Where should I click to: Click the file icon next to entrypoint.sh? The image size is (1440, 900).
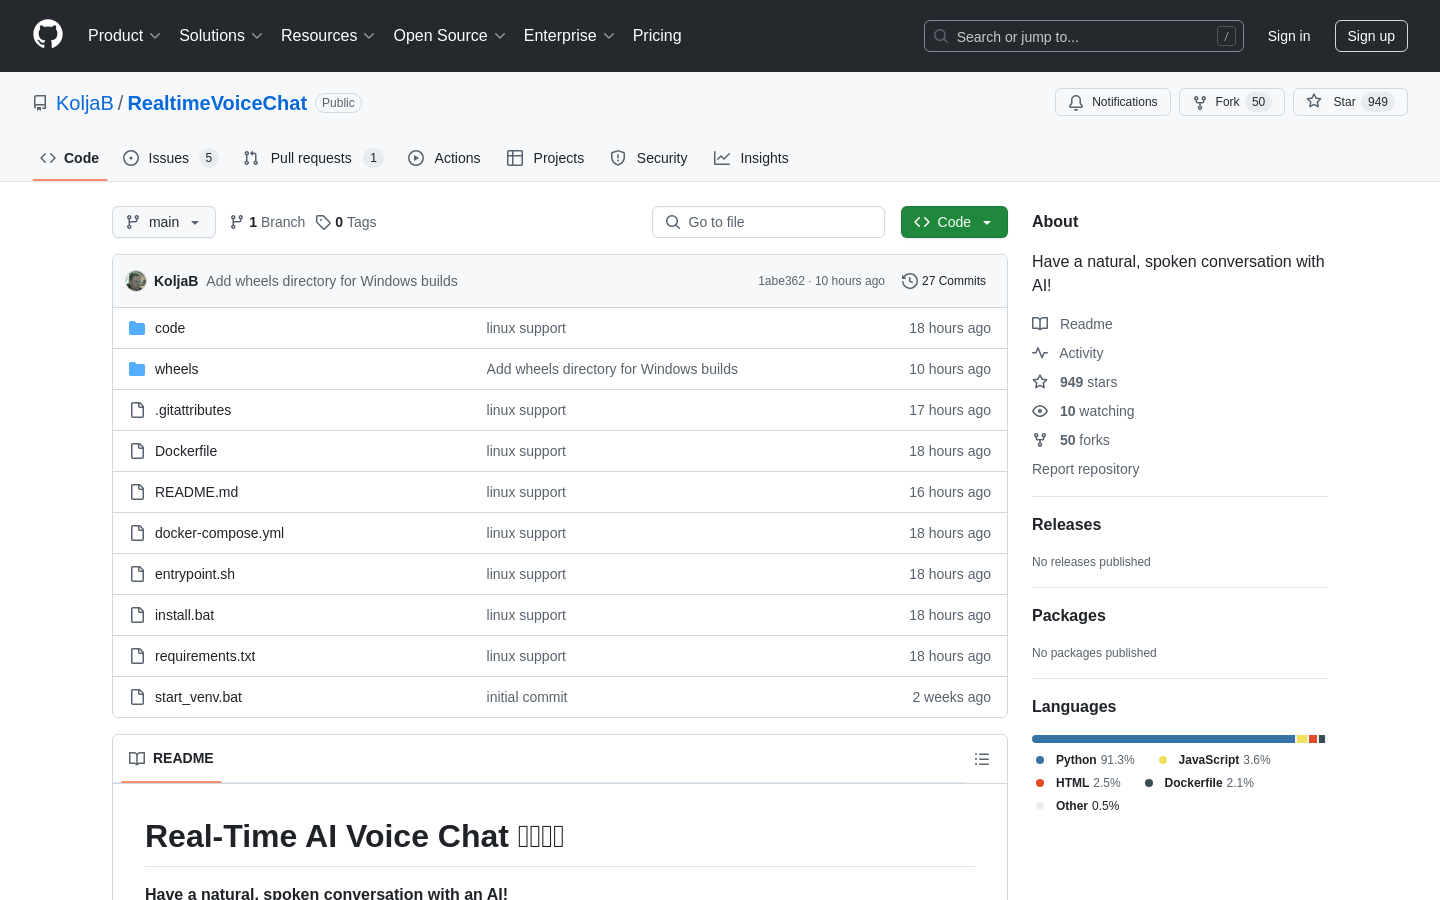(x=137, y=574)
